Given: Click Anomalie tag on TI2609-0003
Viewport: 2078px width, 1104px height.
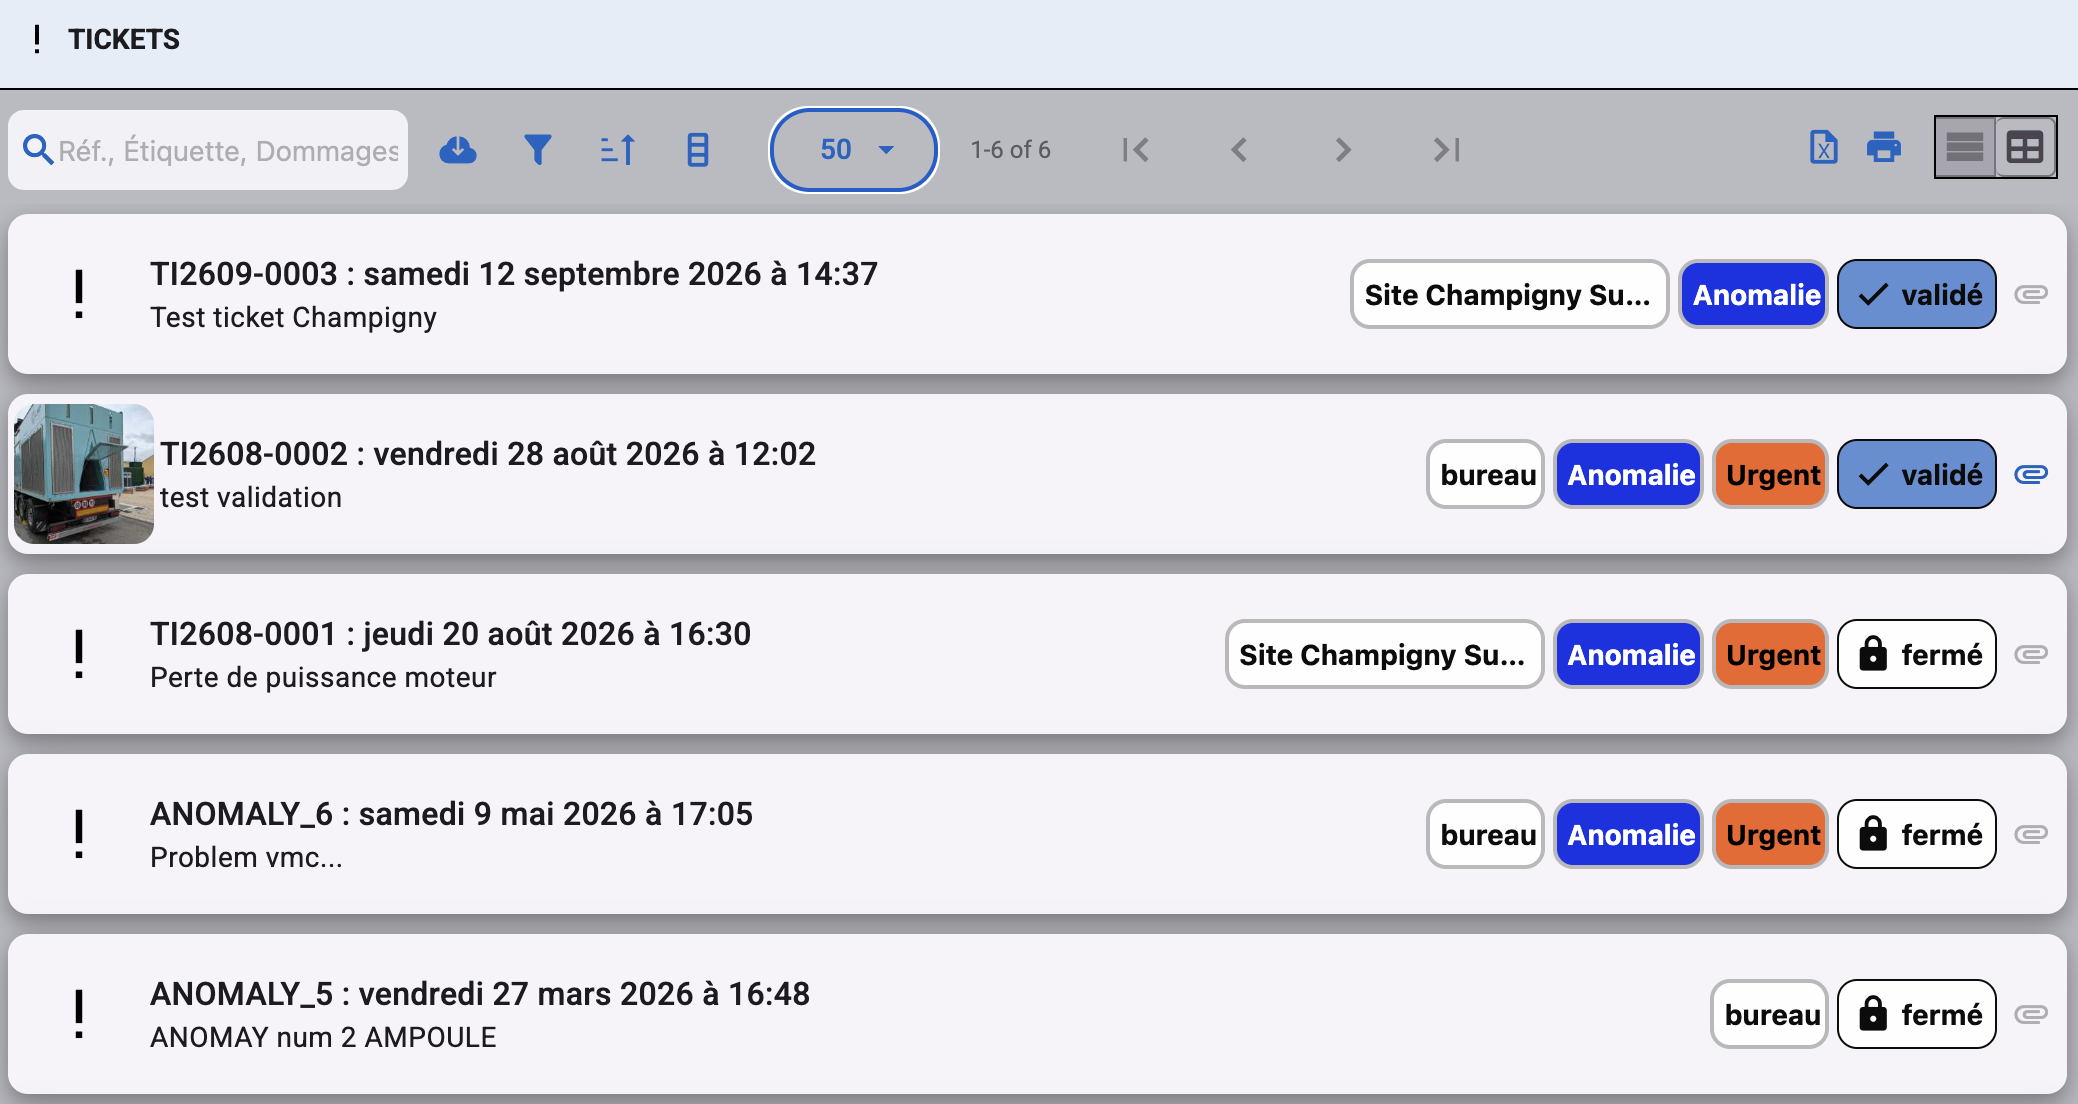Looking at the screenshot, I should [1754, 294].
